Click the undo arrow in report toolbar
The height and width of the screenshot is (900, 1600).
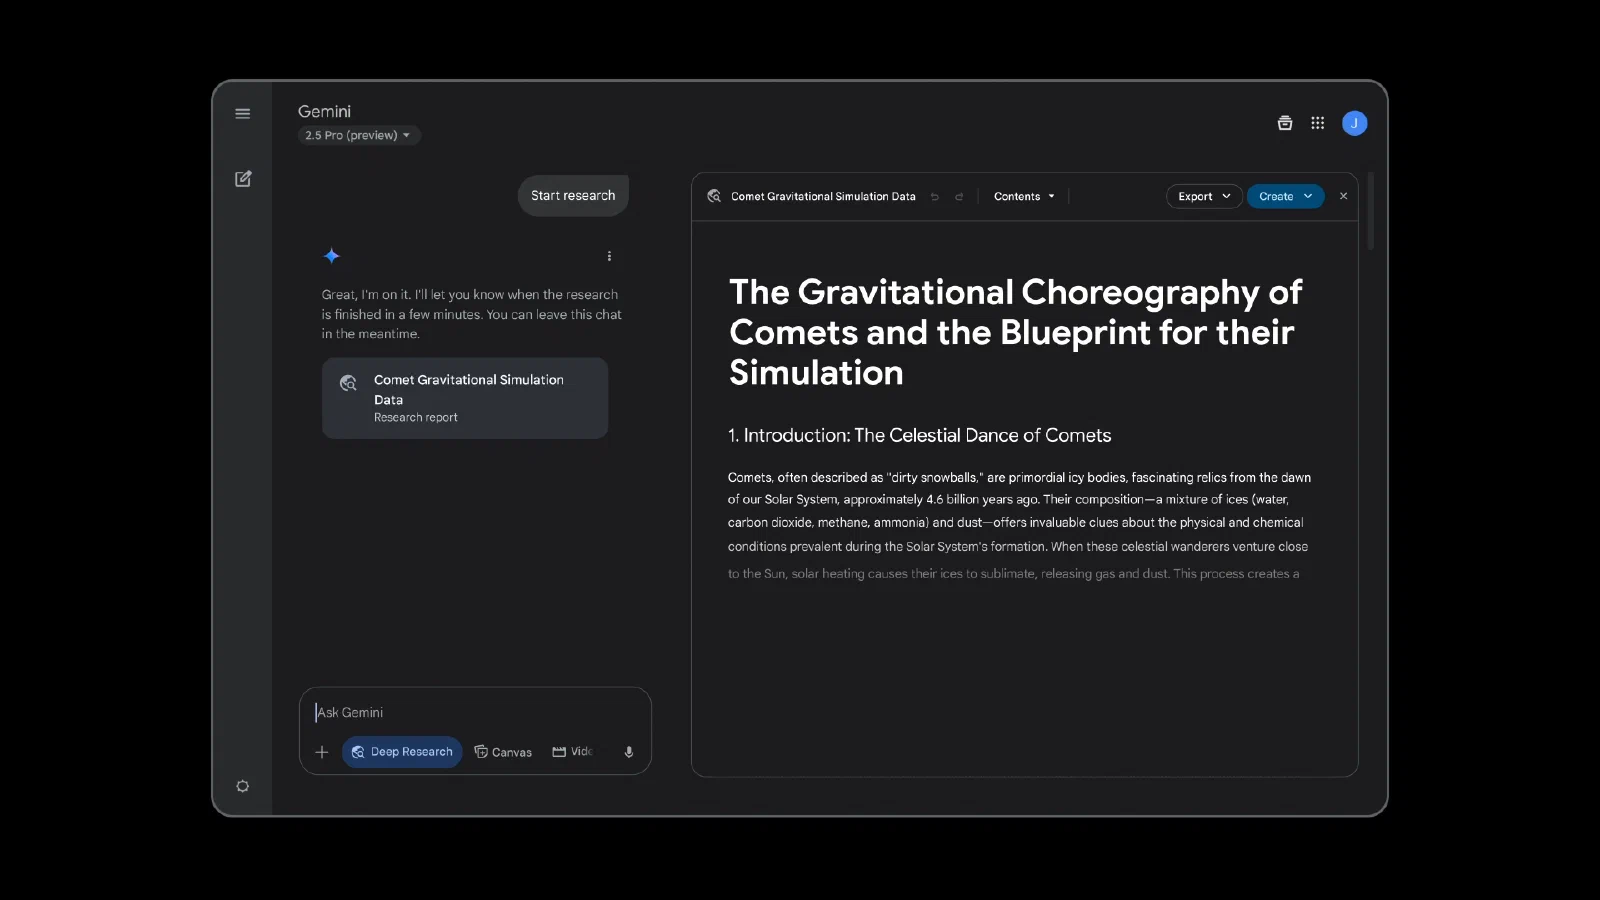click(935, 197)
